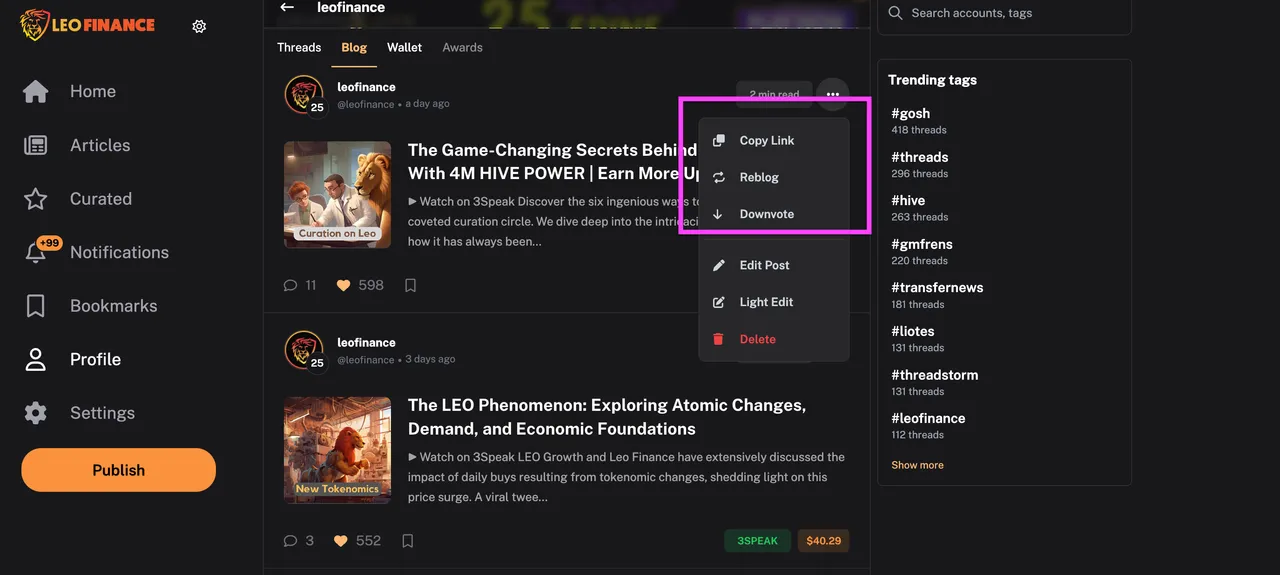1280x575 pixels.
Task: Click the Leo Finance lion logo
Action: (x=87, y=26)
